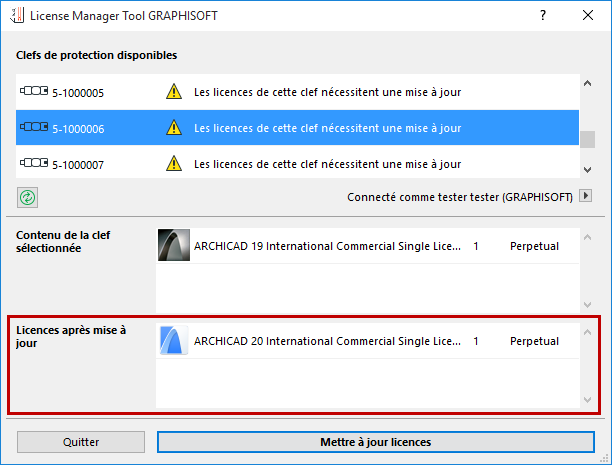Click the key list scroll up arrow

coord(587,84)
